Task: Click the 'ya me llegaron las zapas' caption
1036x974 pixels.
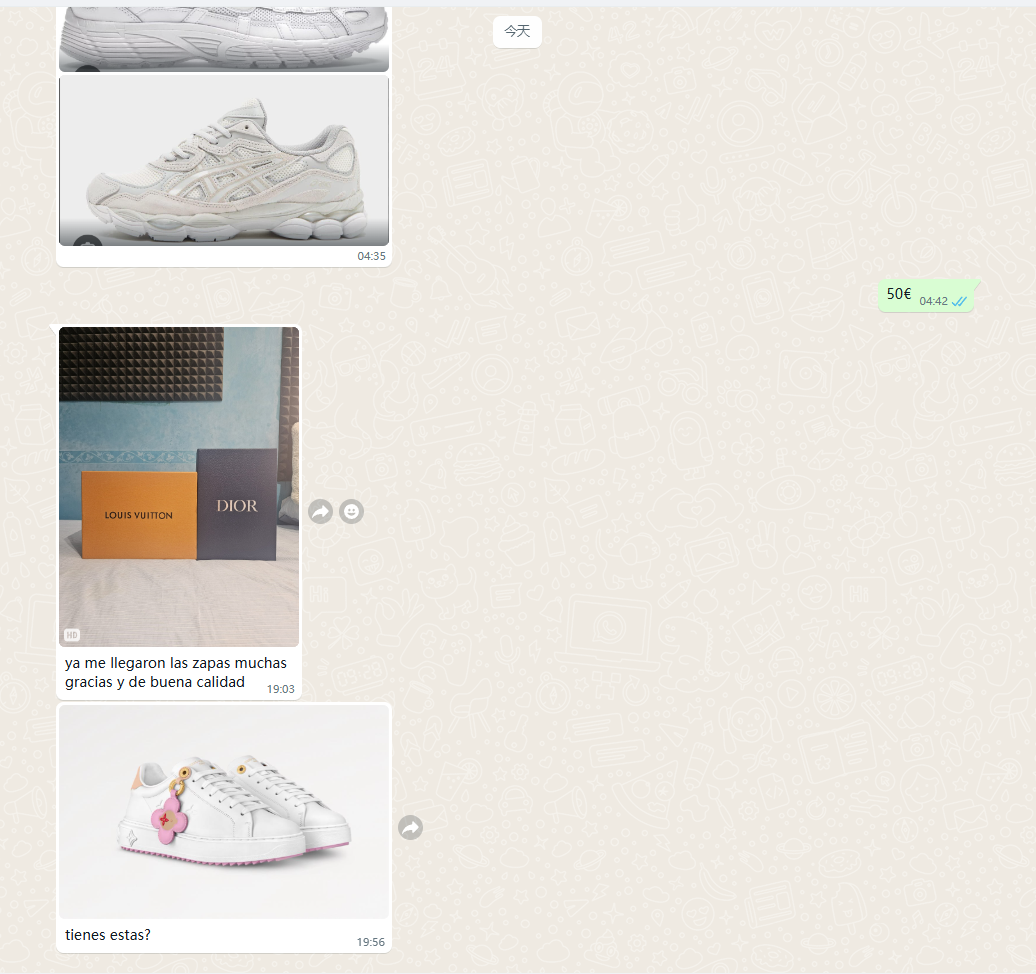Action: pyautogui.click(x=176, y=672)
